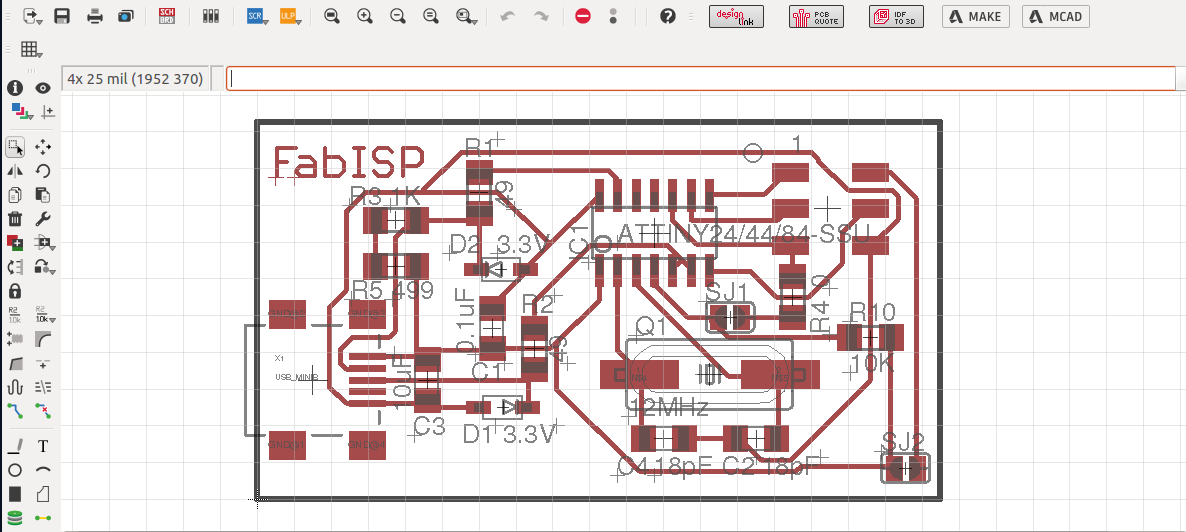1186x532 pixels.
Task: Select the Smash tool
Action: click(14, 338)
